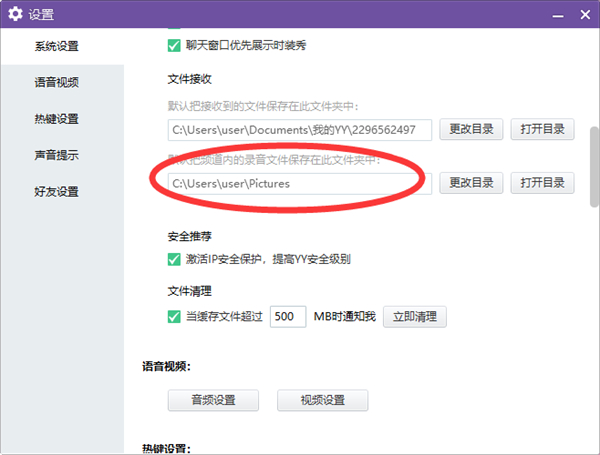Image resolution: width=600 pixels, height=455 pixels.
Task: Toggle the 聊天窗口优先展示时装秀 checkbox
Action: [x=174, y=45]
